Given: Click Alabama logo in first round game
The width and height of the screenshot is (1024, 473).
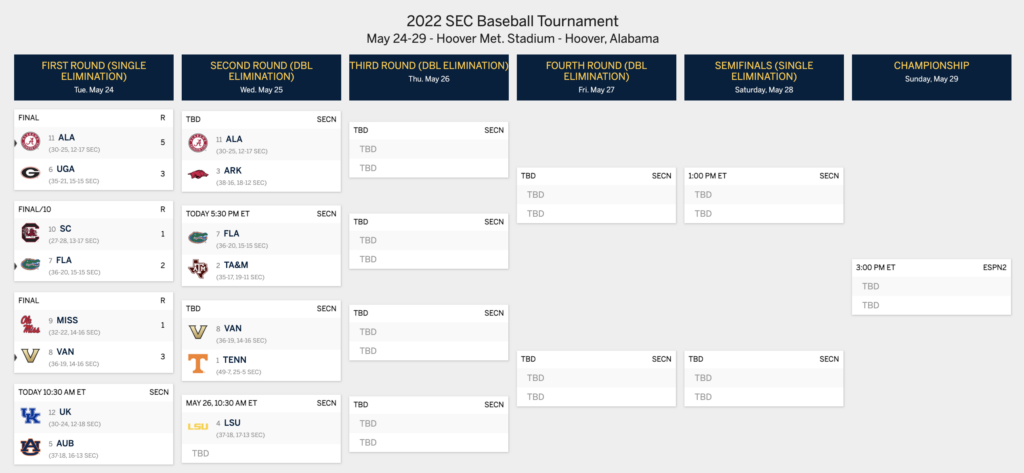Looking at the screenshot, I should [x=30, y=142].
